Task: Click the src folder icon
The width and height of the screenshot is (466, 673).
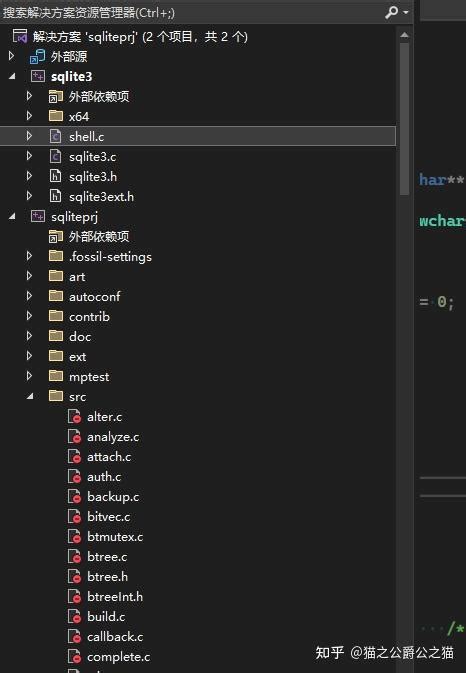Action: (56, 396)
